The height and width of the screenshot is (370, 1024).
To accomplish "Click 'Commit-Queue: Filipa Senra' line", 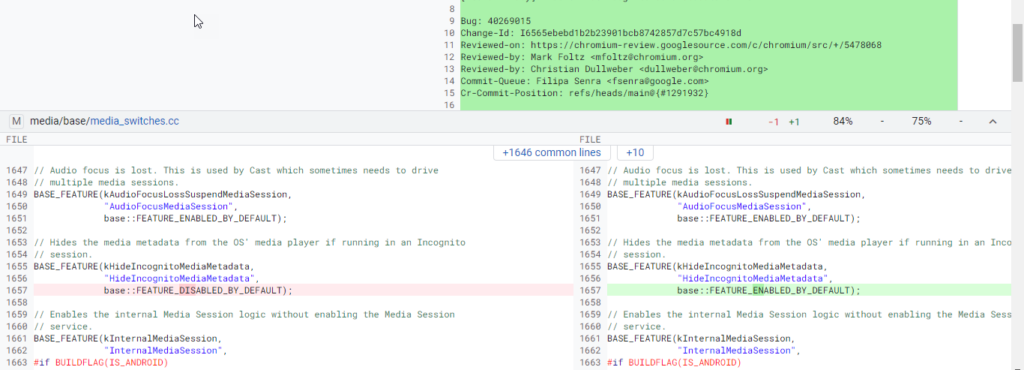I will click(x=584, y=82).
